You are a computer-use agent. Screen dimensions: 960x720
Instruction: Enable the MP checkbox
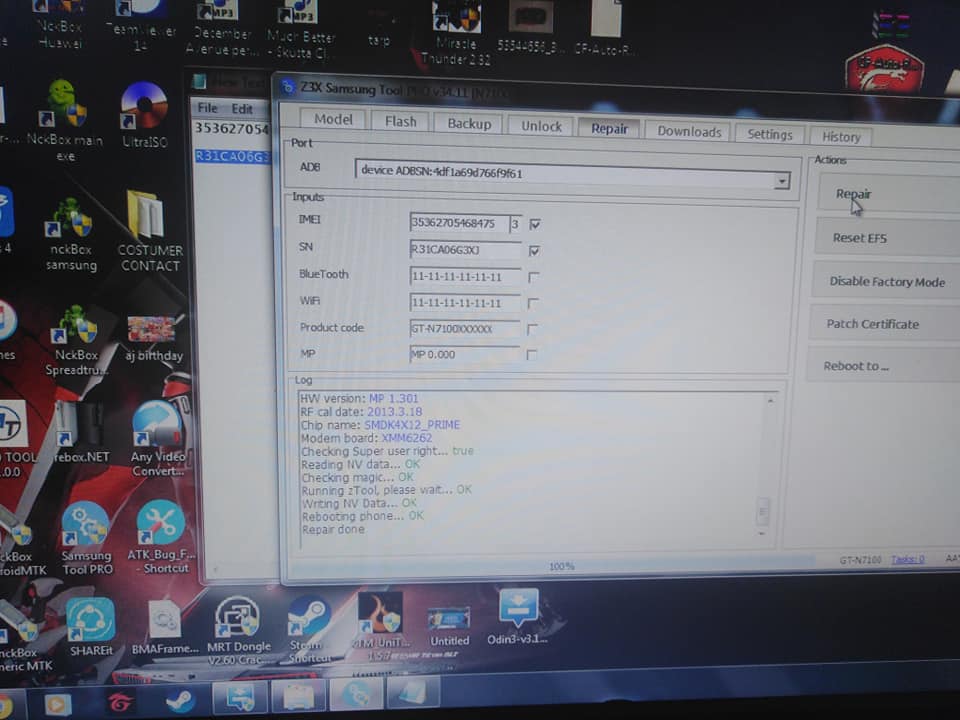pyautogui.click(x=531, y=354)
